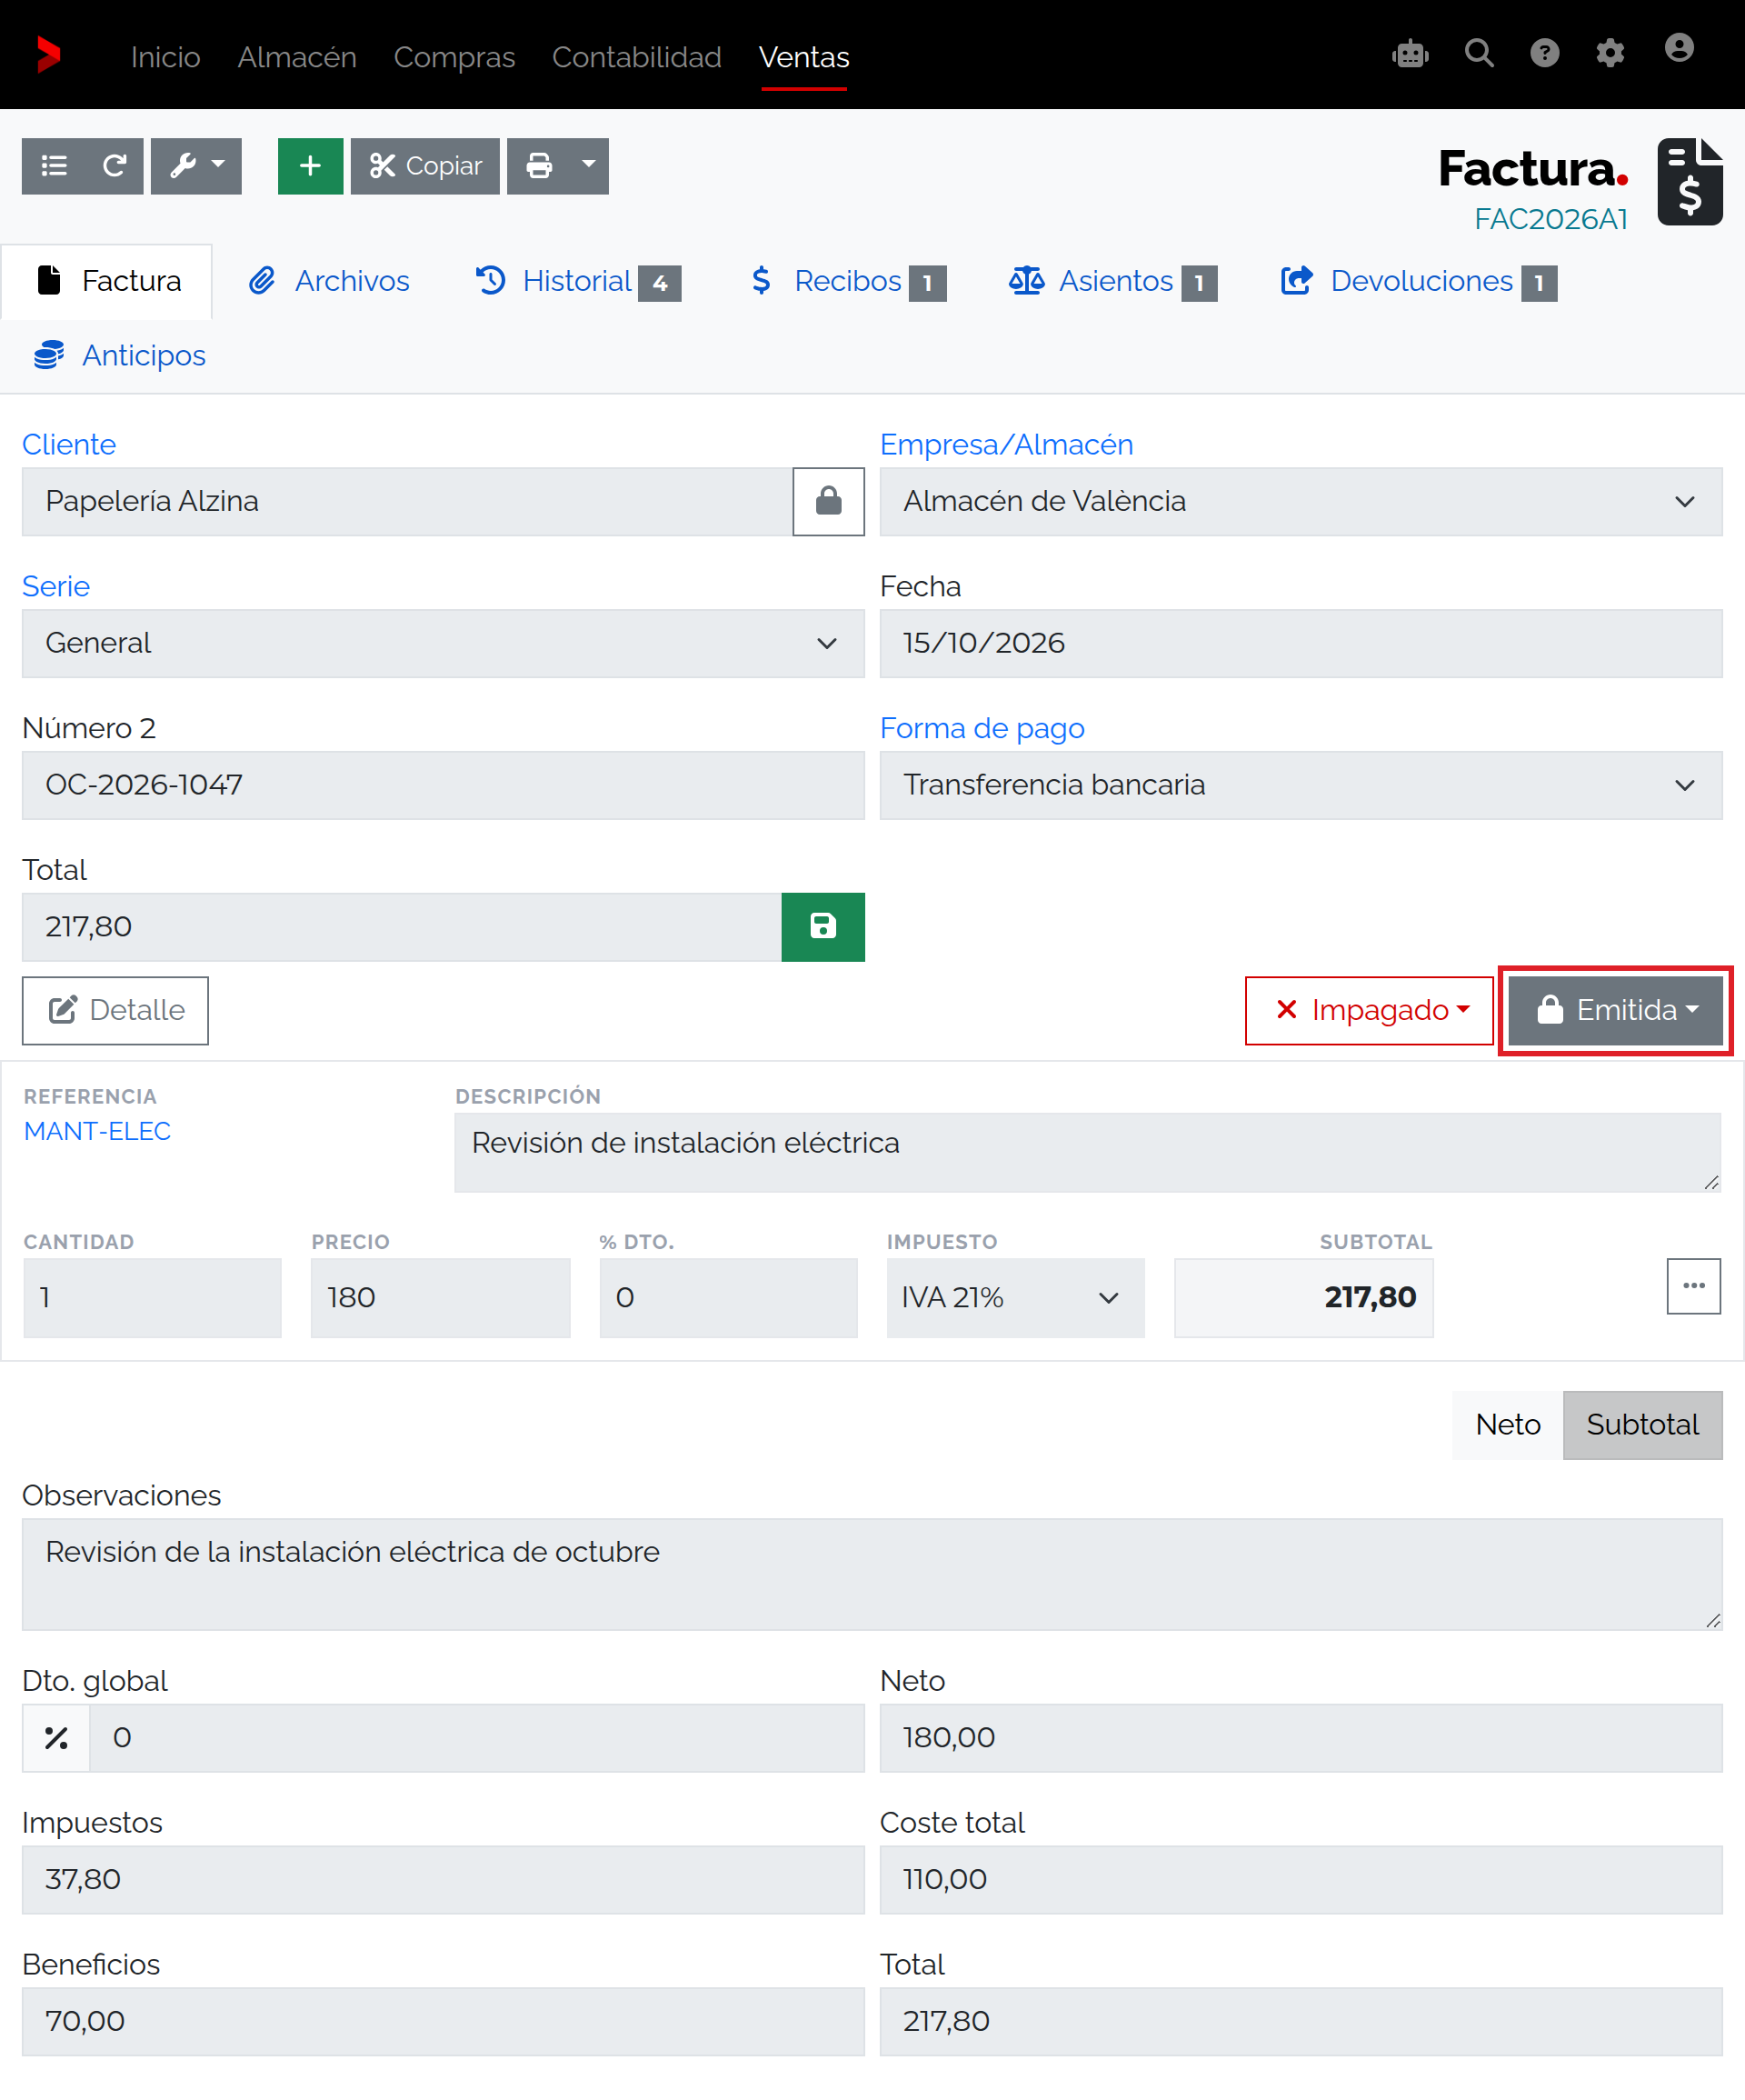Screen dimensions: 1745x2100
Task: Switch to the Asientos tab
Action: tap(1113, 281)
